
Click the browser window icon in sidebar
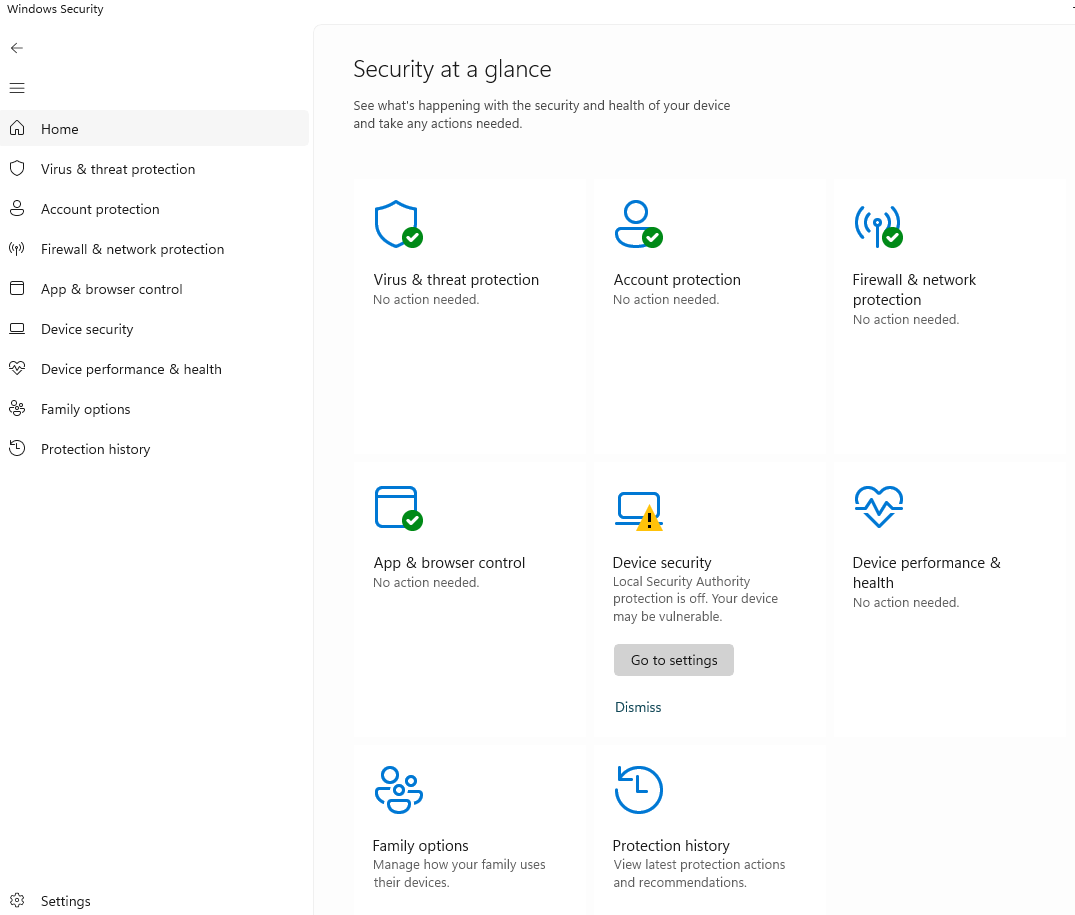pos(17,289)
